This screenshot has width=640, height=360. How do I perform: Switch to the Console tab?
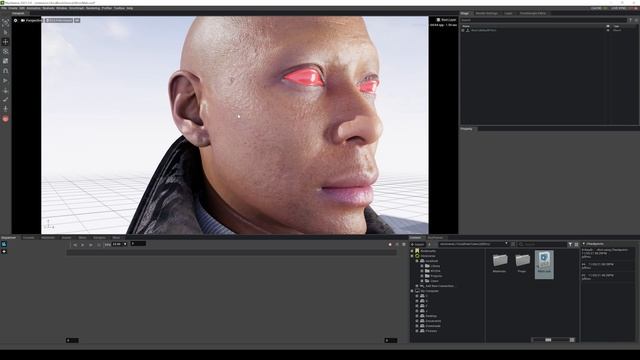tap(28, 238)
